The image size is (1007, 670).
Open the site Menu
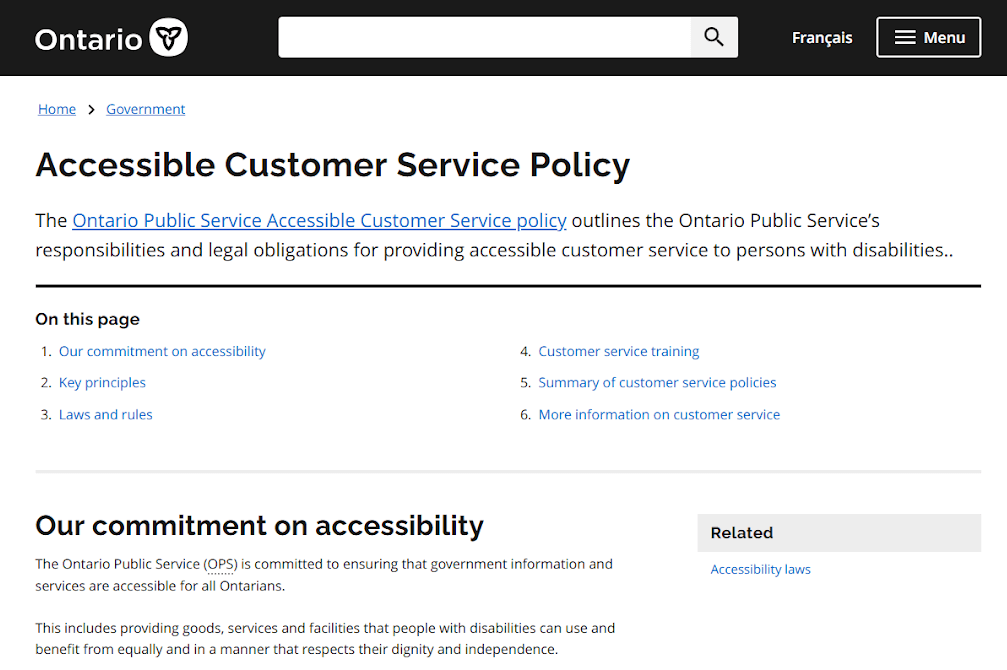pyautogui.click(x=928, y=36)
